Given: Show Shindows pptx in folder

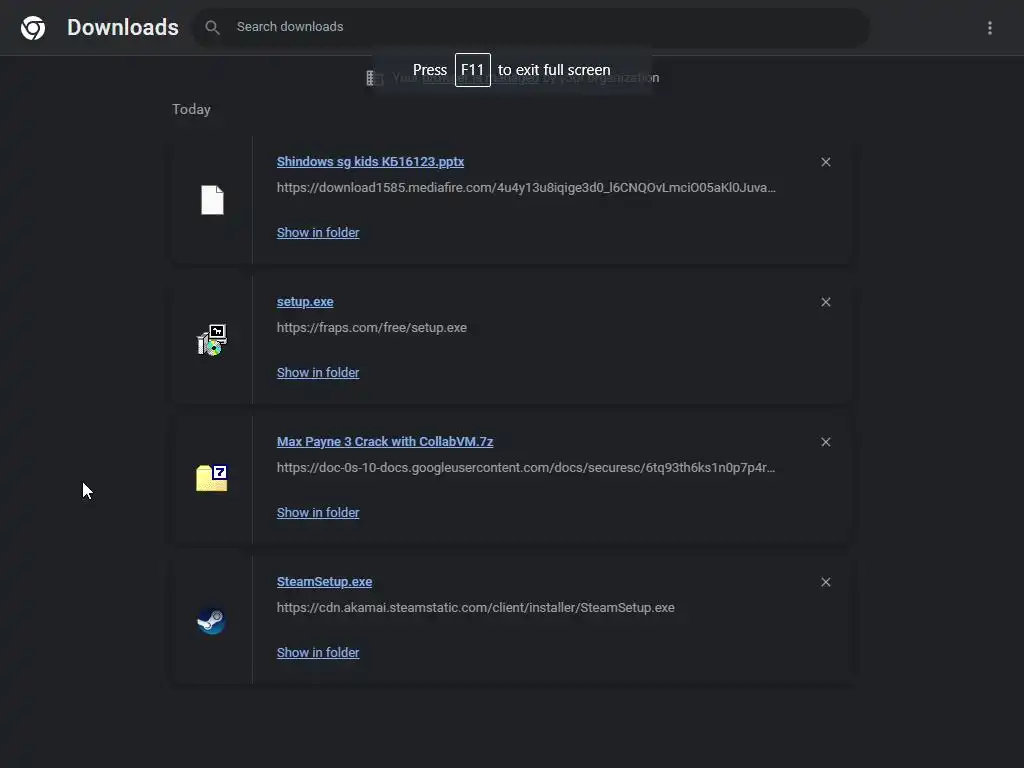Looking at the screenshot, I should pyautogui.click(x=318, y=232).
